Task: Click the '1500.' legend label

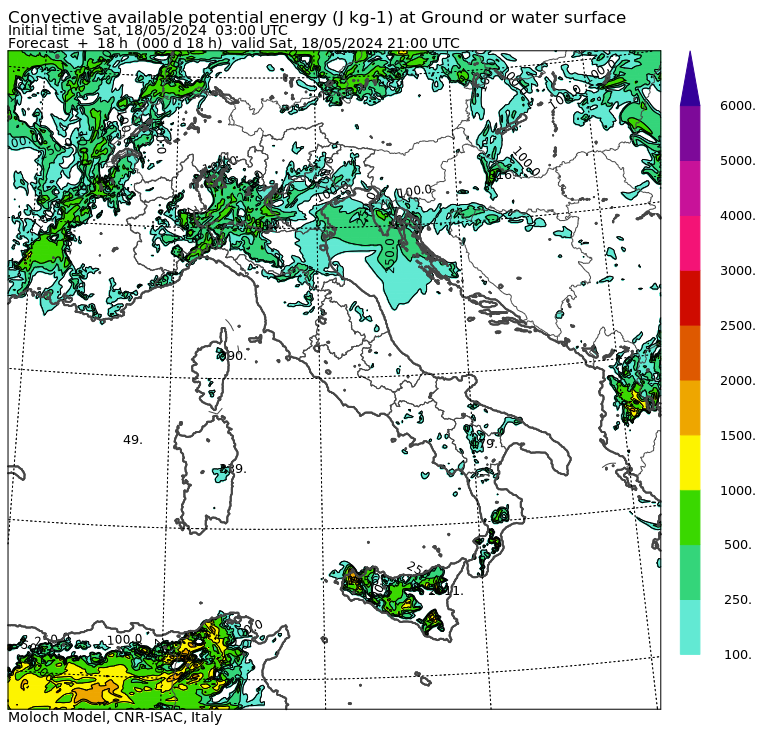Action: [737, 435]
